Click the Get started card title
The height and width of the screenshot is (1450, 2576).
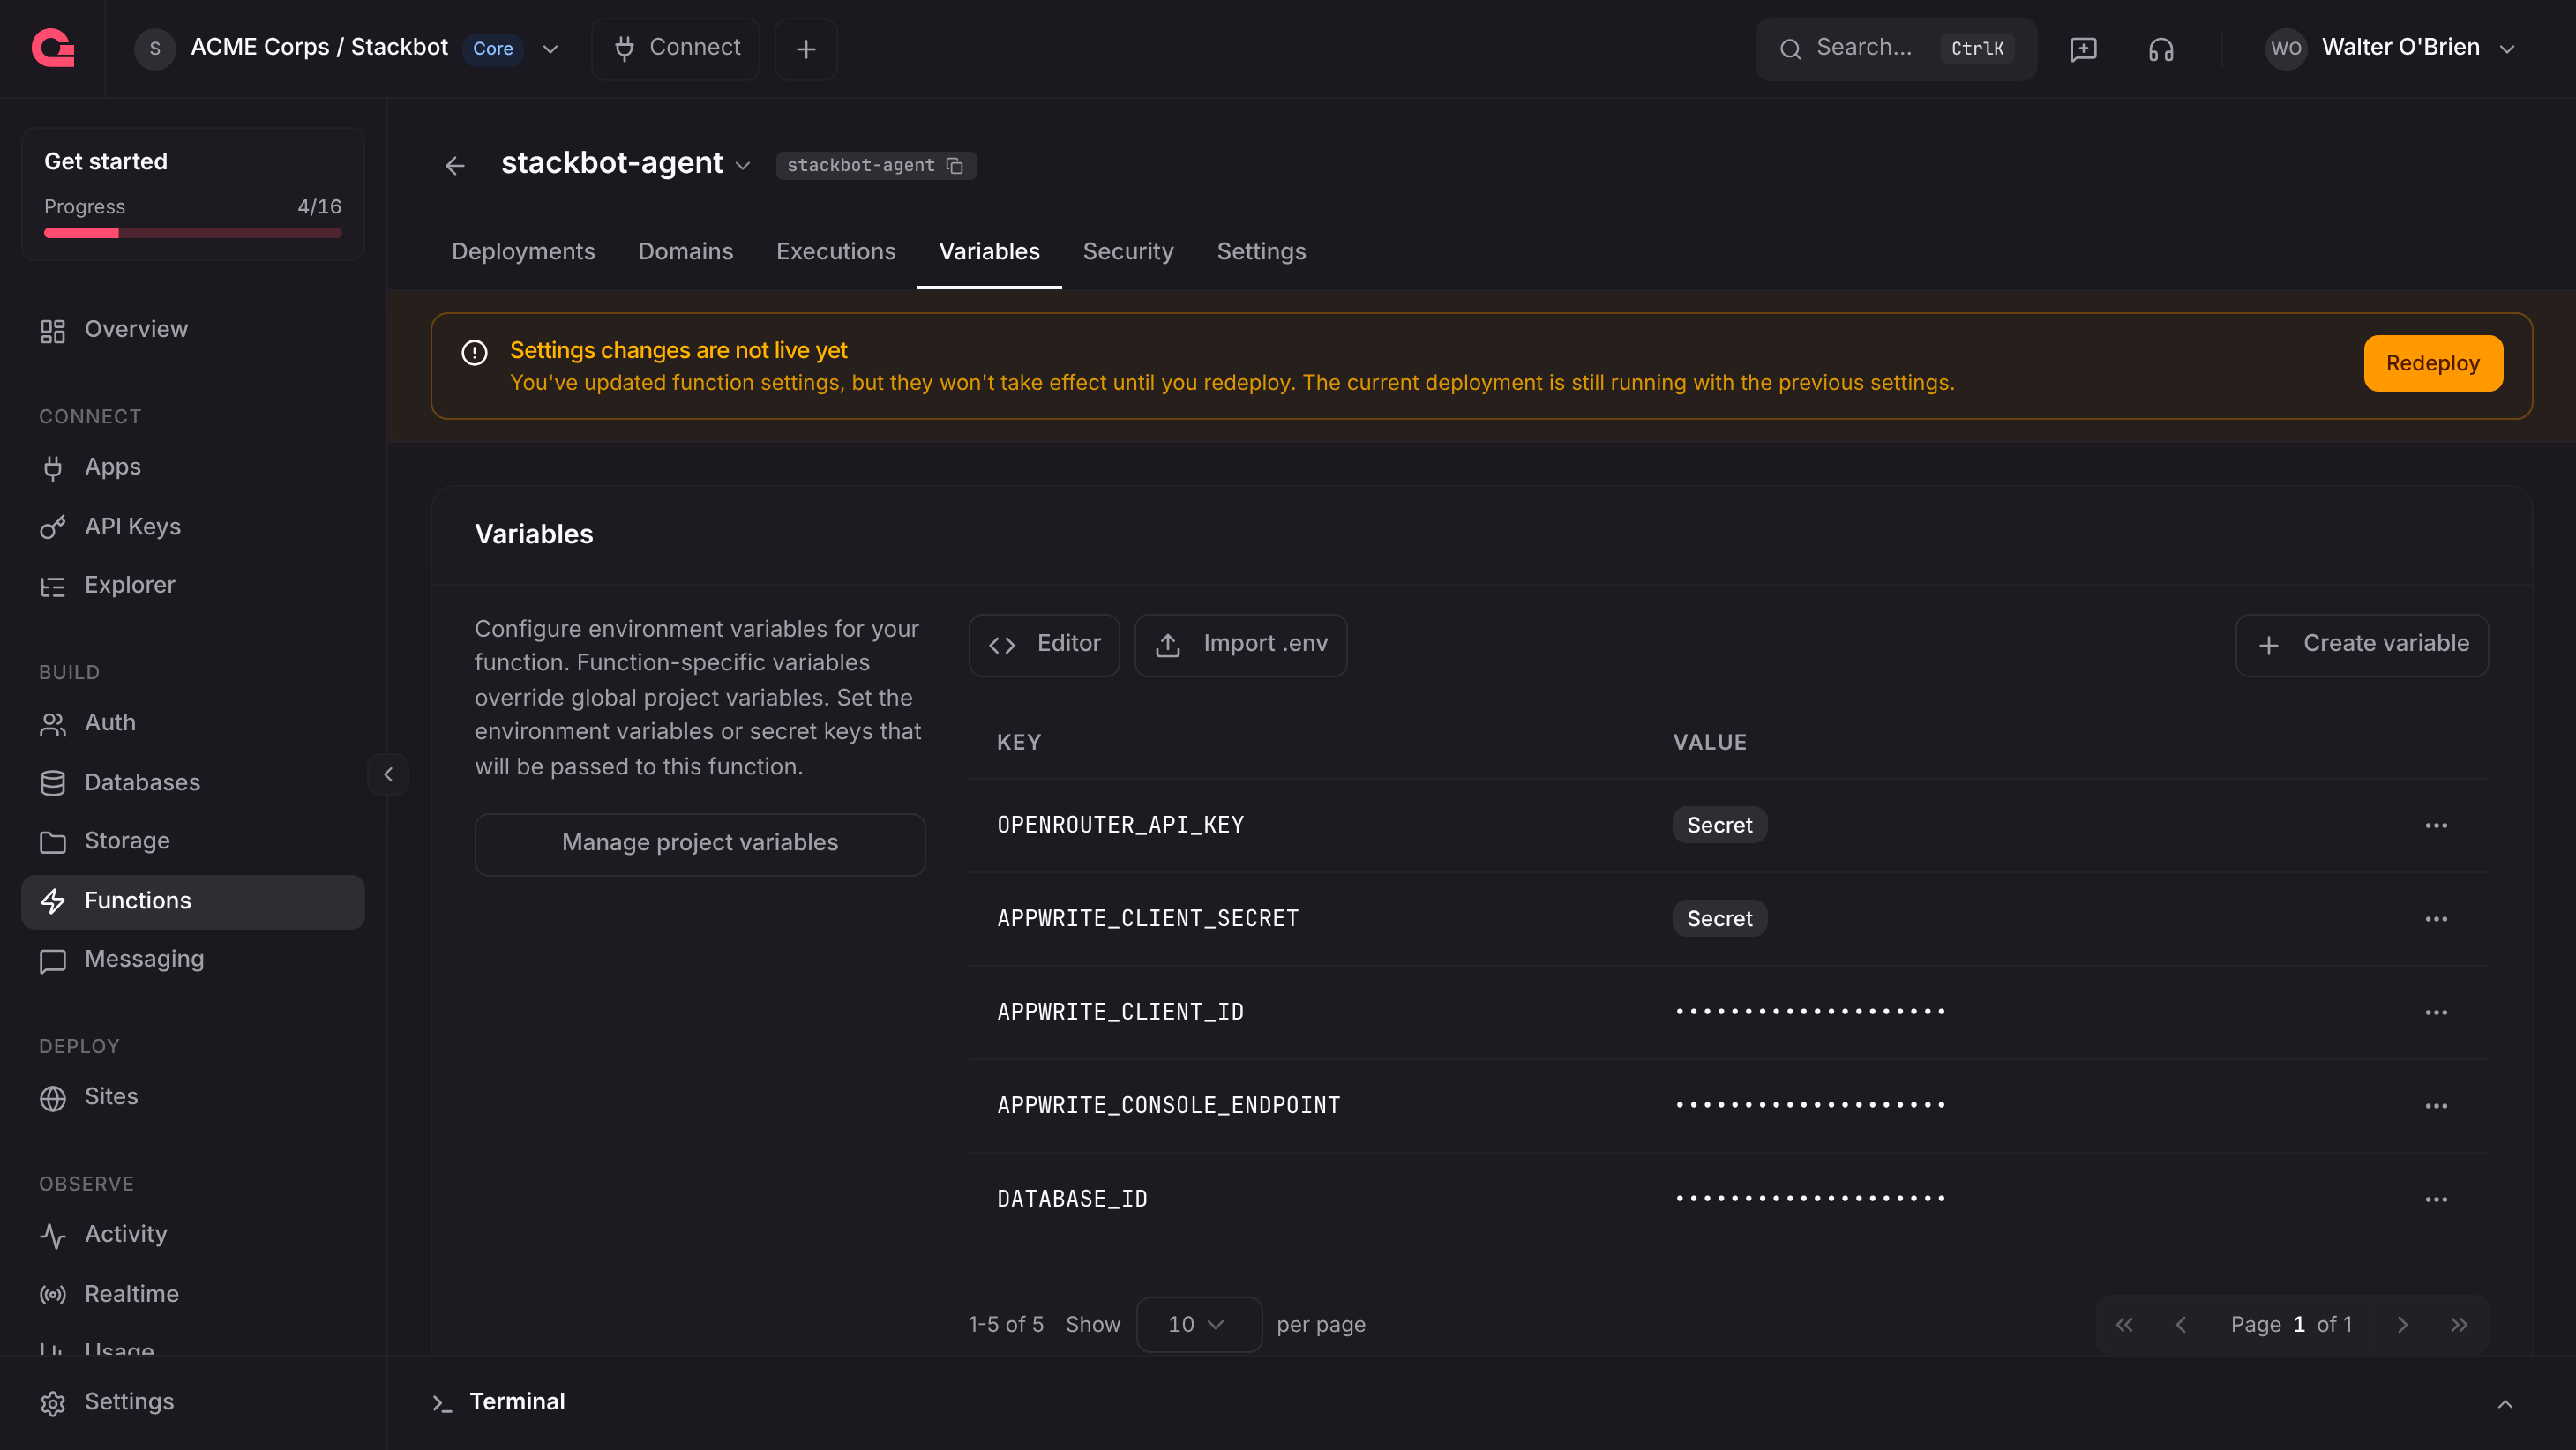[106, 162]
